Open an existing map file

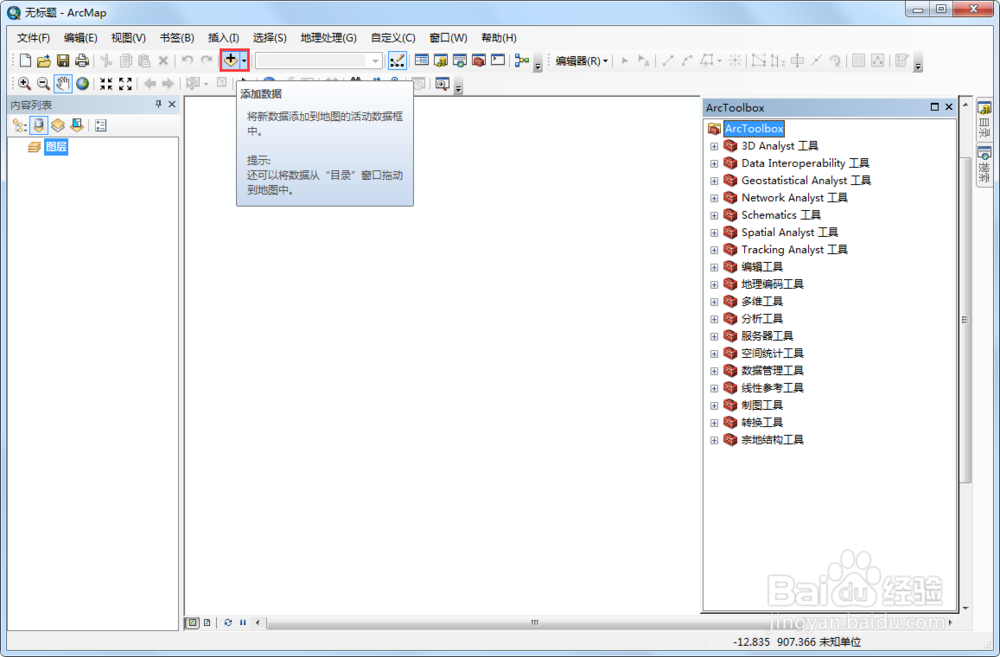43,61
